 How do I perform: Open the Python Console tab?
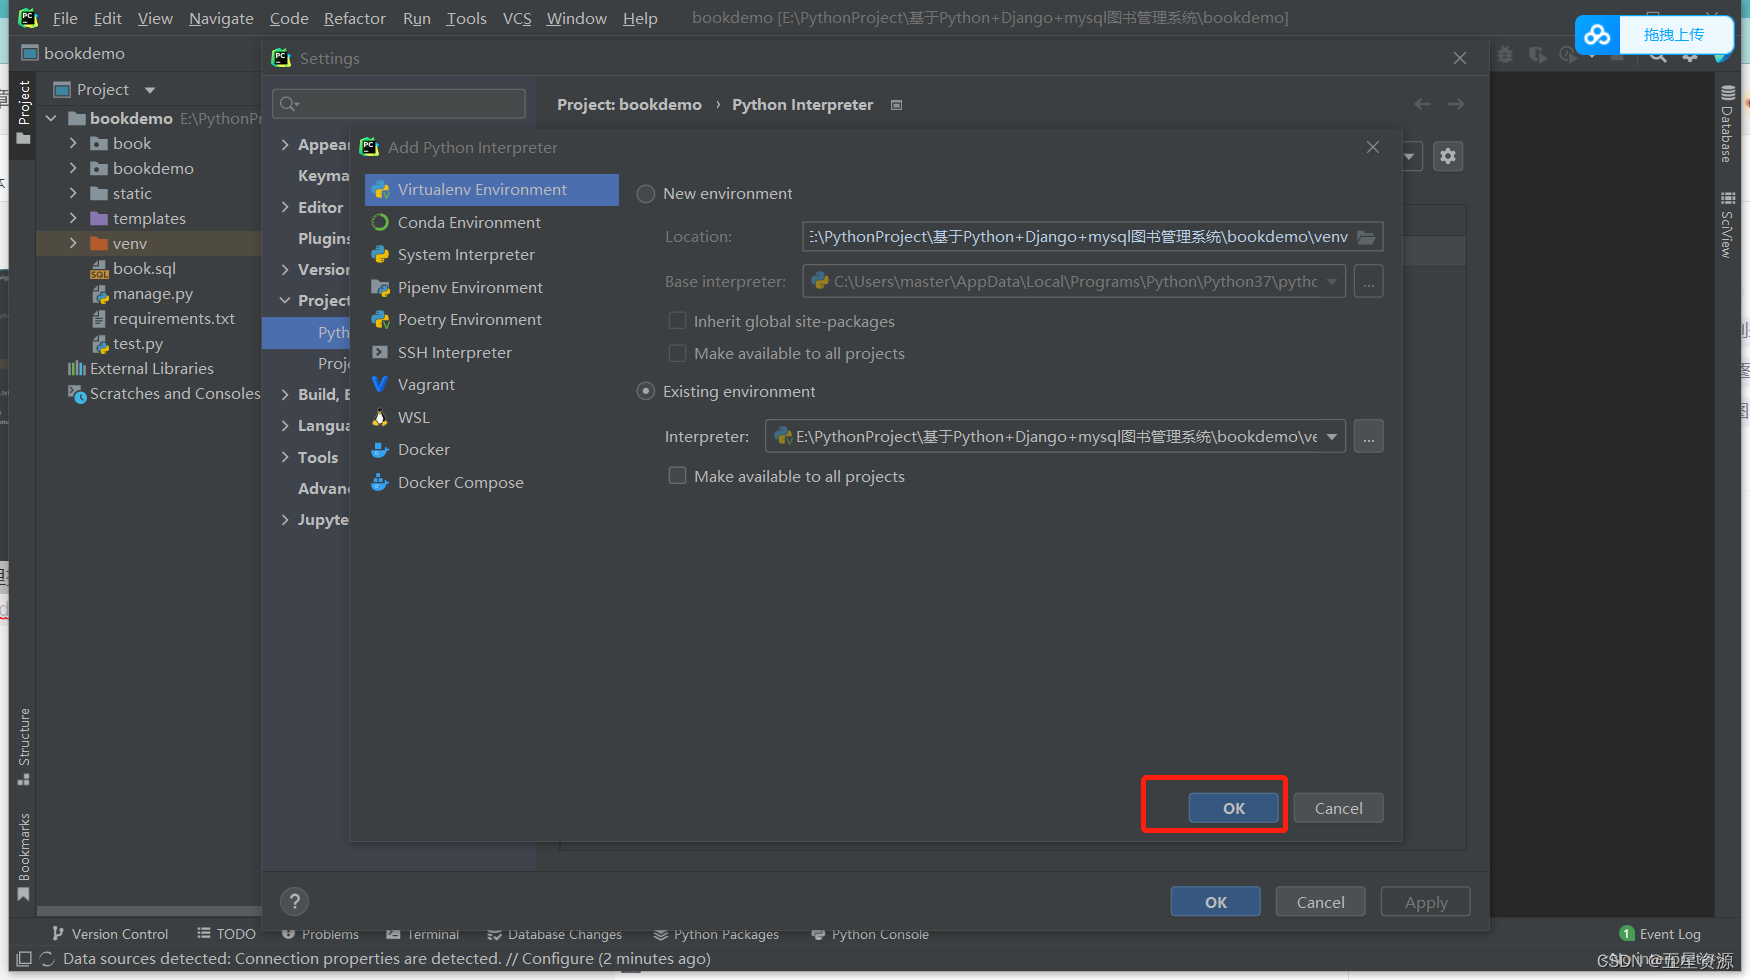[870, 934]
